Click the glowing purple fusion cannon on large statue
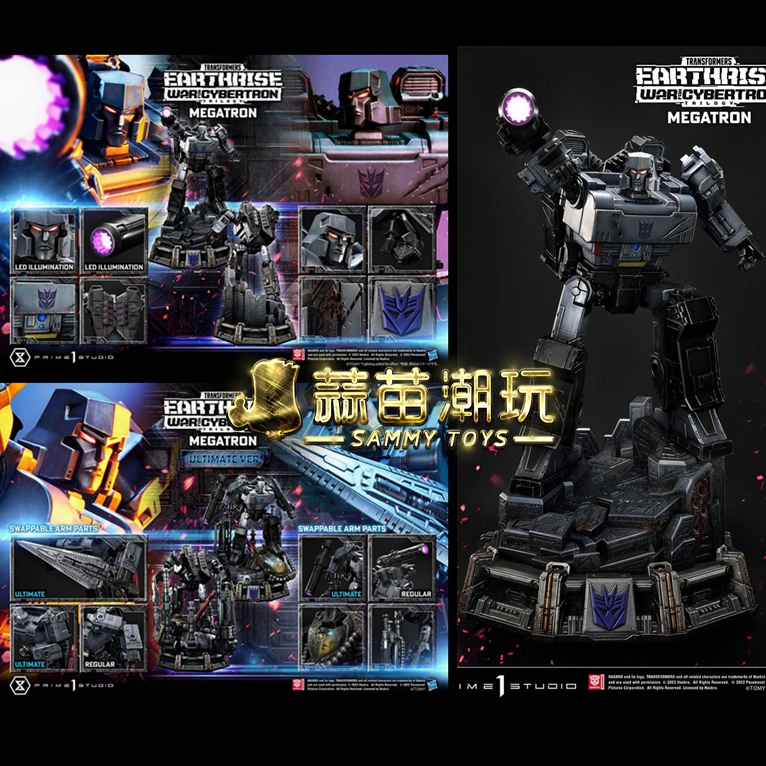 518,108
